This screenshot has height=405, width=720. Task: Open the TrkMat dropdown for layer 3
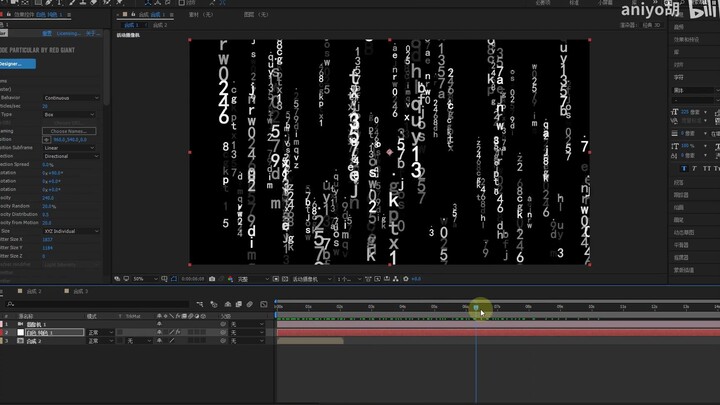pyautogui.click(x=139, y=341)
